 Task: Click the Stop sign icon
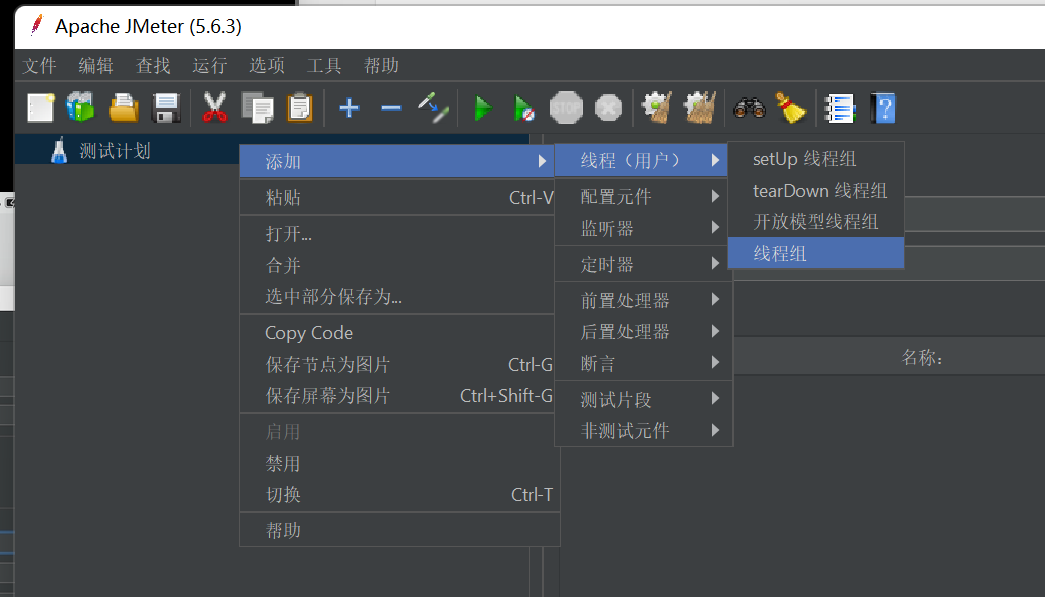click(566, 107)
